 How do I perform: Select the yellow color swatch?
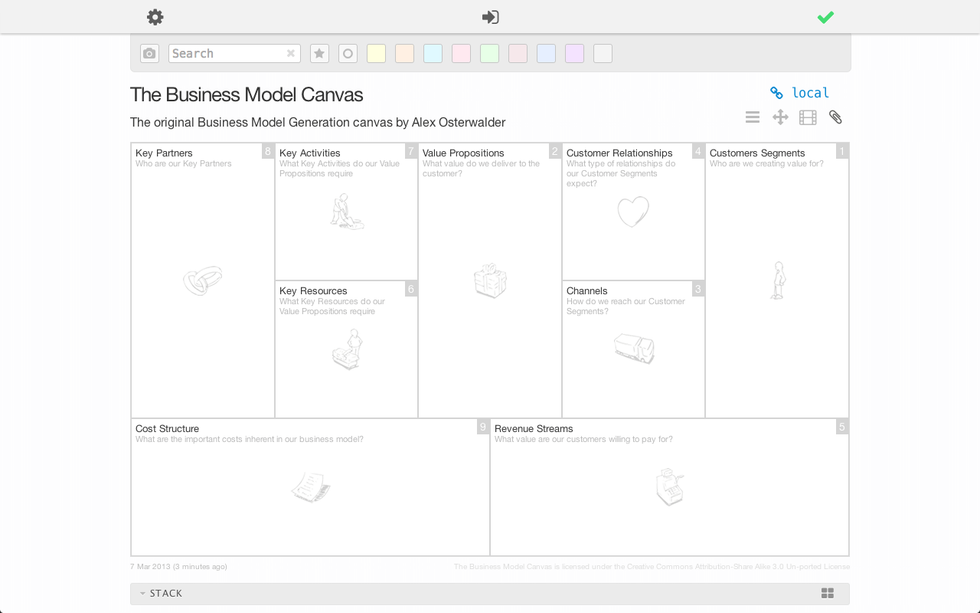tap(376, 52)
